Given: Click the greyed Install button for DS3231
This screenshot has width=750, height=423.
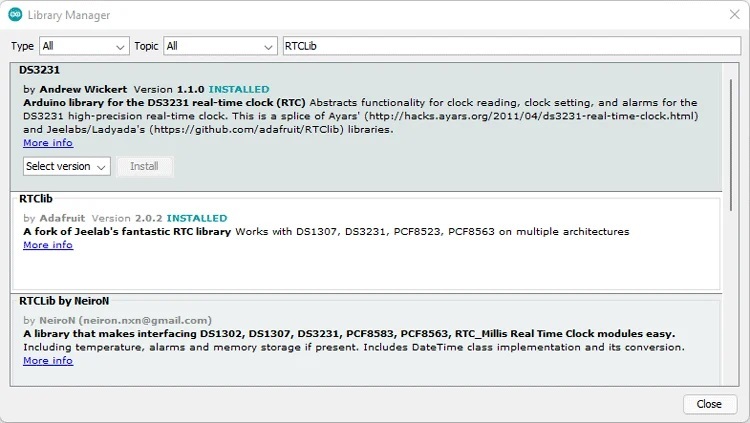Looking at the screenshot, I should point(144,166).
